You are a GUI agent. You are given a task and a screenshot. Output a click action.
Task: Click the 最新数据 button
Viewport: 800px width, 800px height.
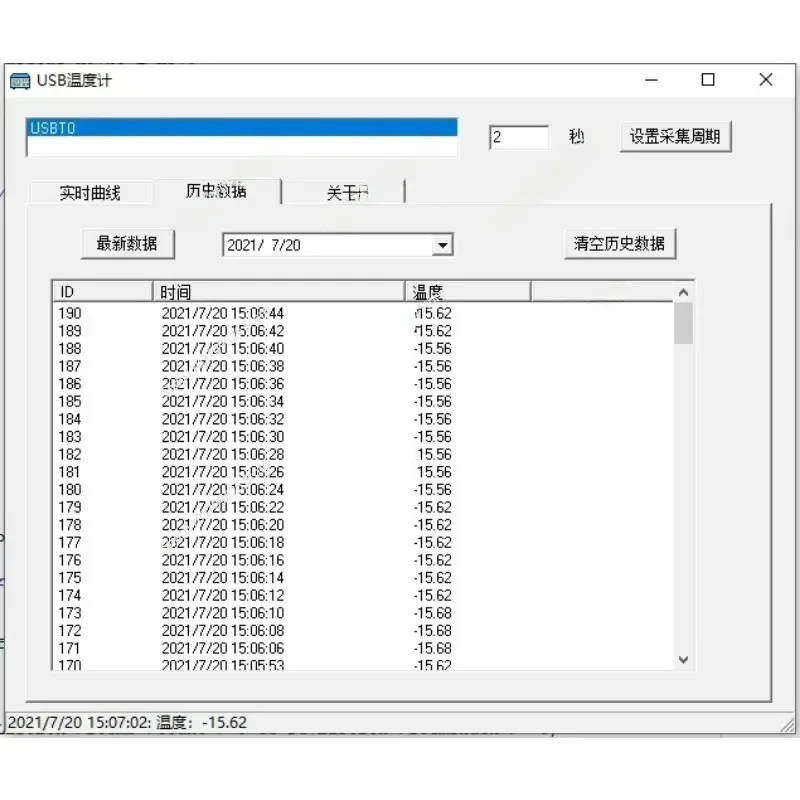(128, 244)
